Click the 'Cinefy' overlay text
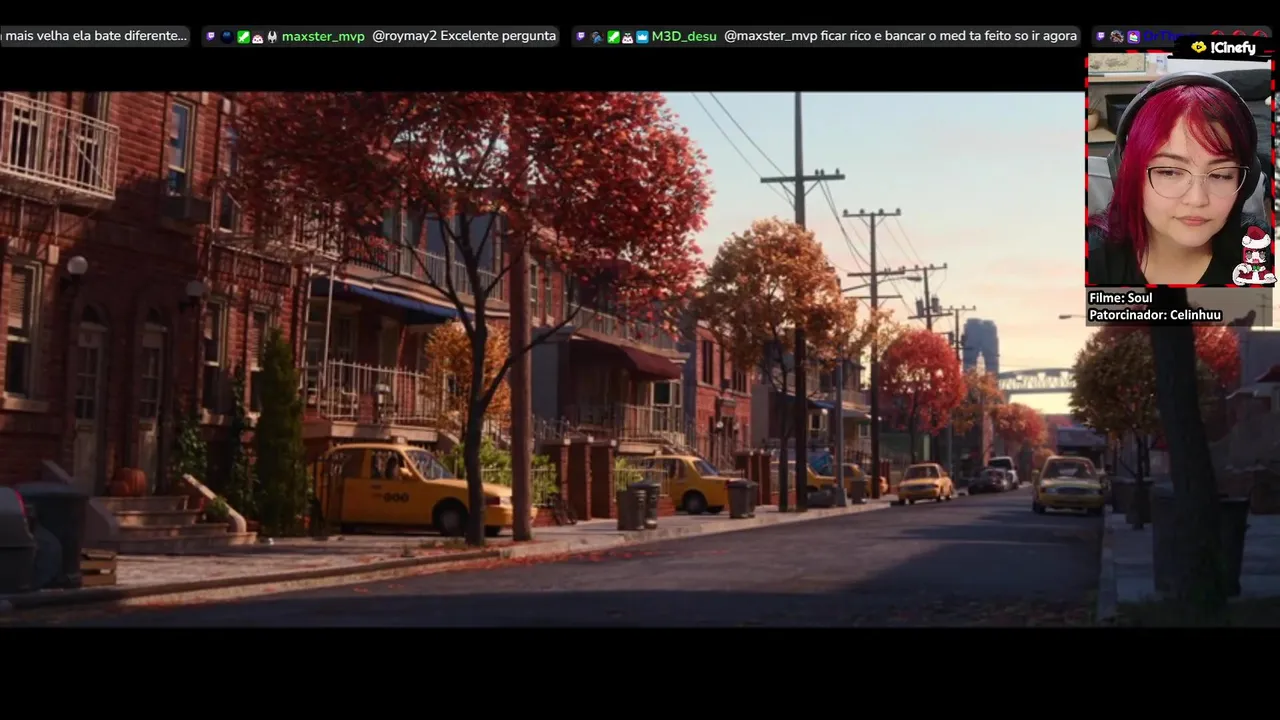 [1233, 47]
